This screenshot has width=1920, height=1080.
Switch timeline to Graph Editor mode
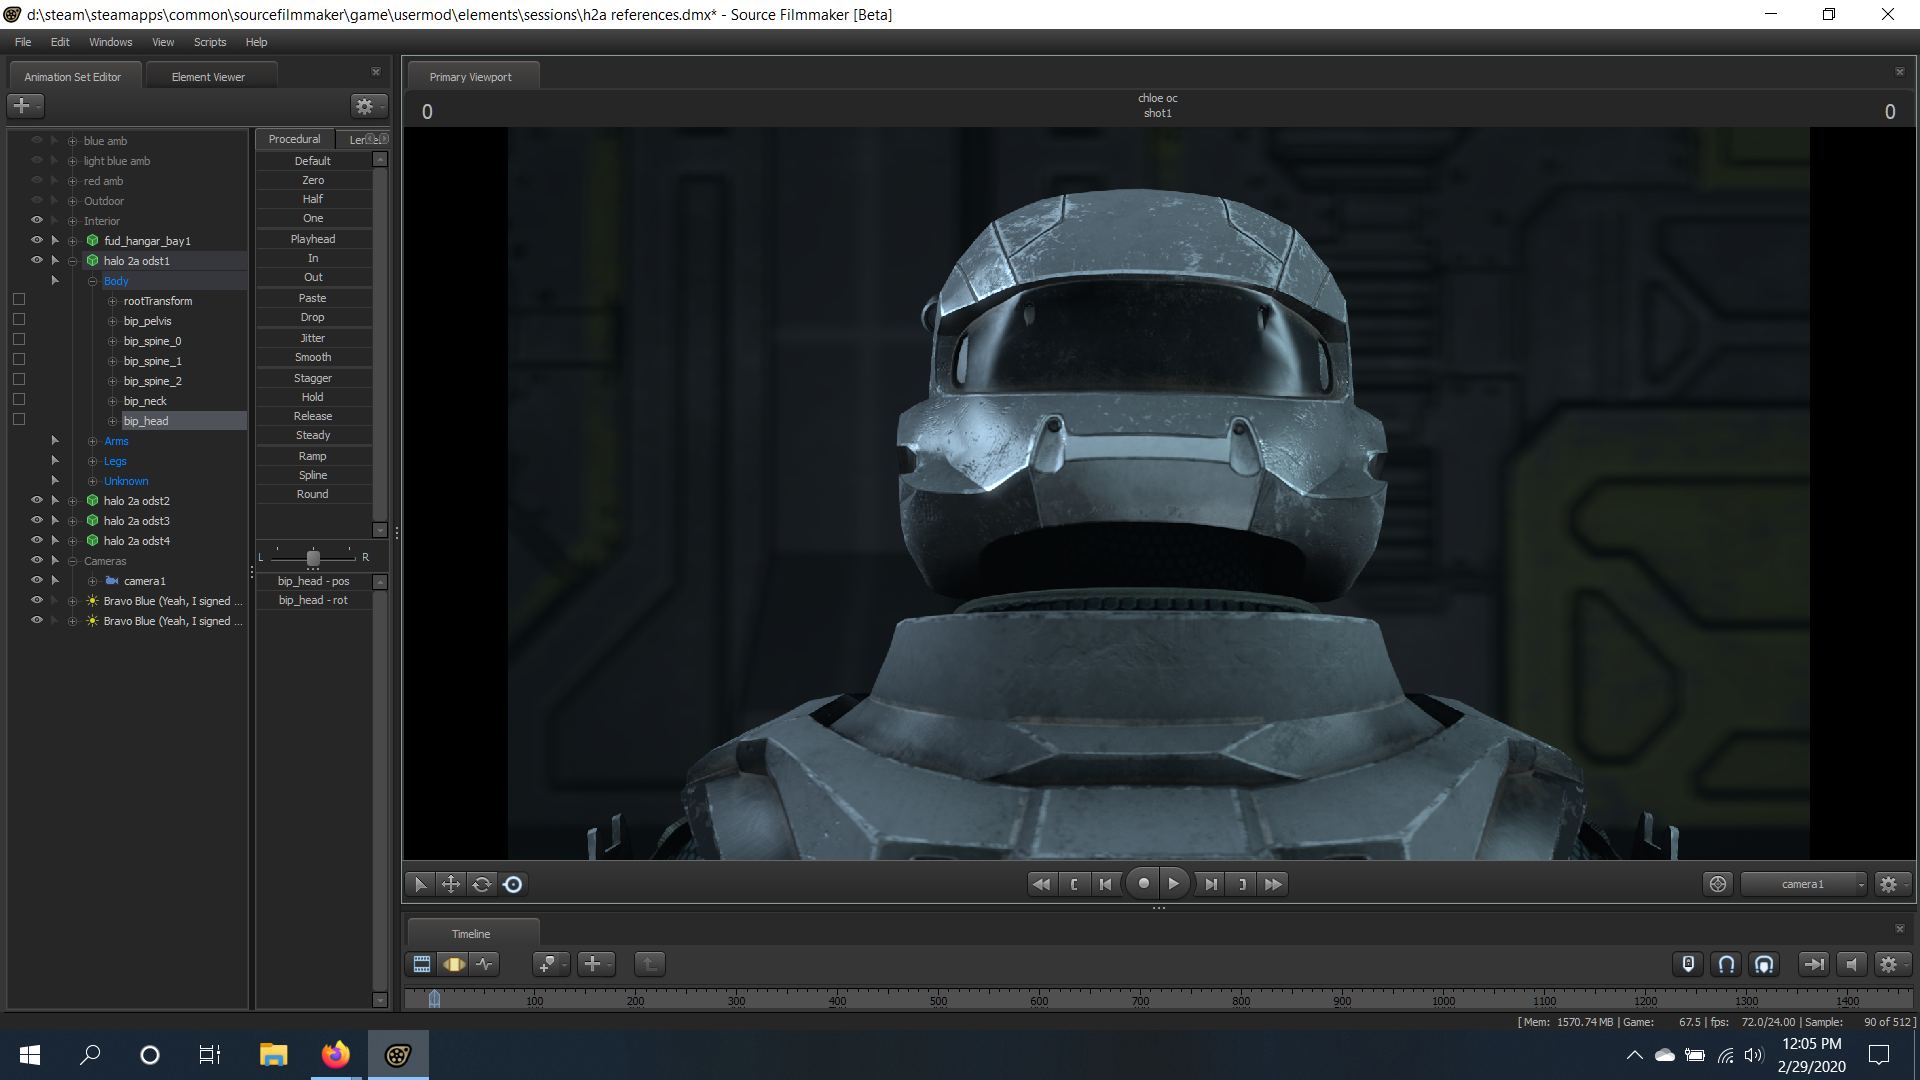(x=485, y=964)
